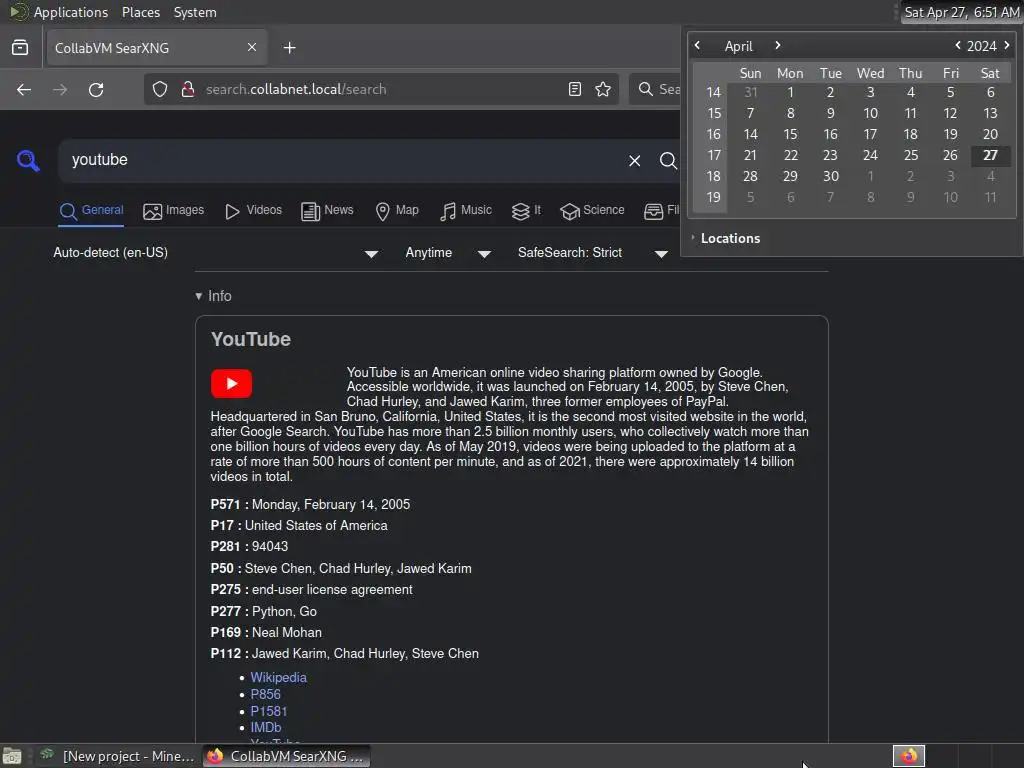Switch to the Images category
Screen dimensions: 1024x768
[x=174, y=211]
